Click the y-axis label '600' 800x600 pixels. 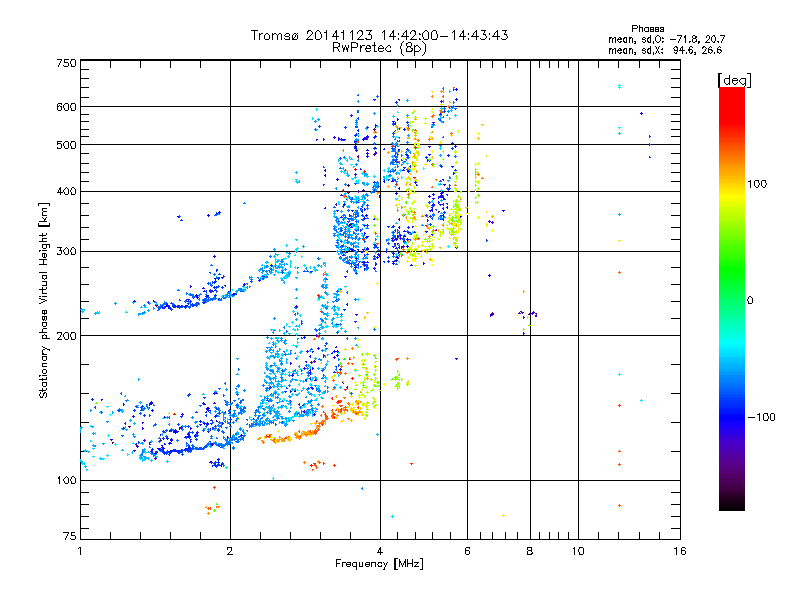66,107
